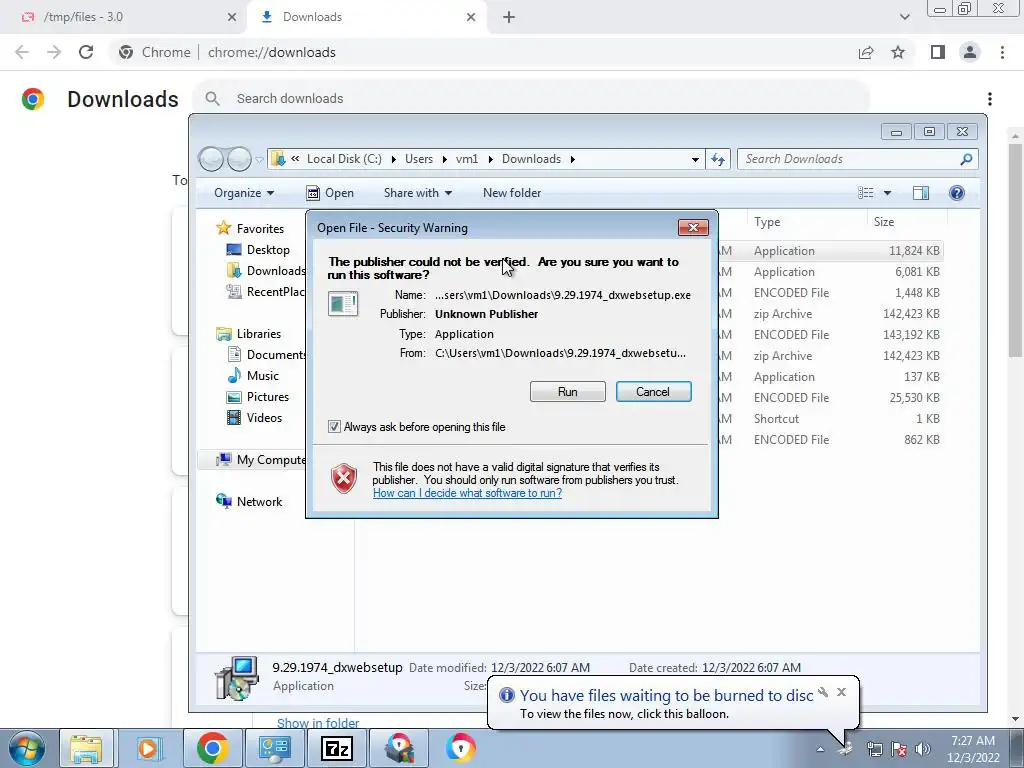Image resolution: width=1024 pixels, height=768 pixels.
Task: Open How can I decide what software to run link
Action: [468, 493]
